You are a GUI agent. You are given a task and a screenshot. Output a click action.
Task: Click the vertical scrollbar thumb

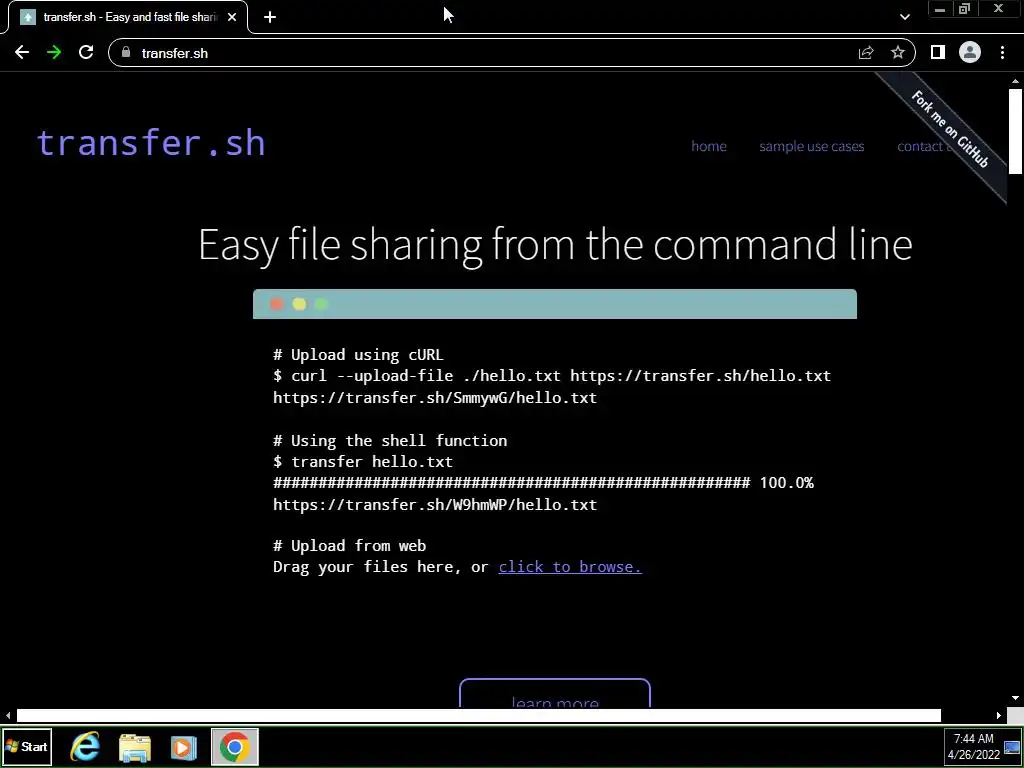(1016, 131)
